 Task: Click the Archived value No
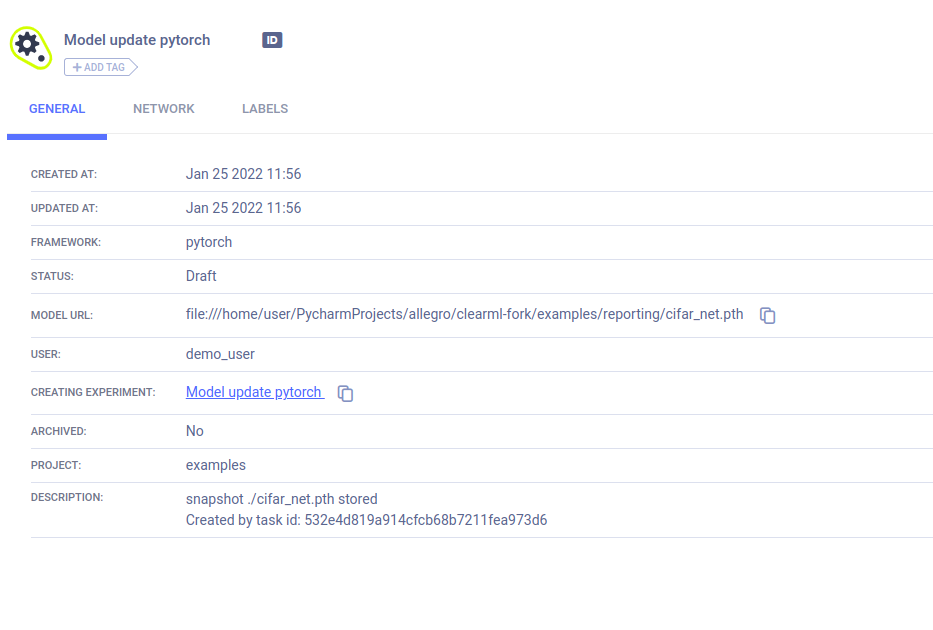click(195, 431)
